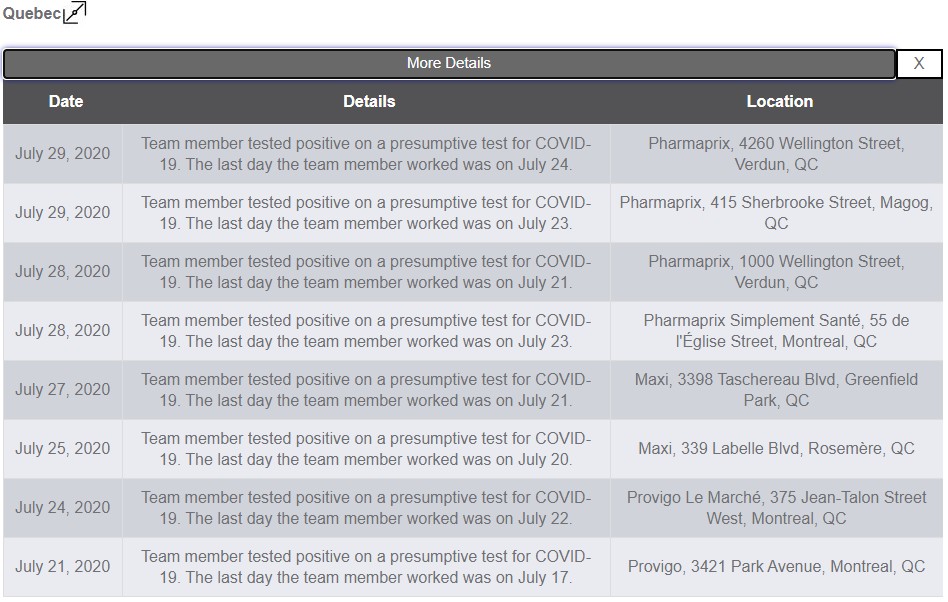Select Provigo Le Marché Jean-Talon location
The width and height of the screenshot is (948, 602).
click(x=776, y=508)
